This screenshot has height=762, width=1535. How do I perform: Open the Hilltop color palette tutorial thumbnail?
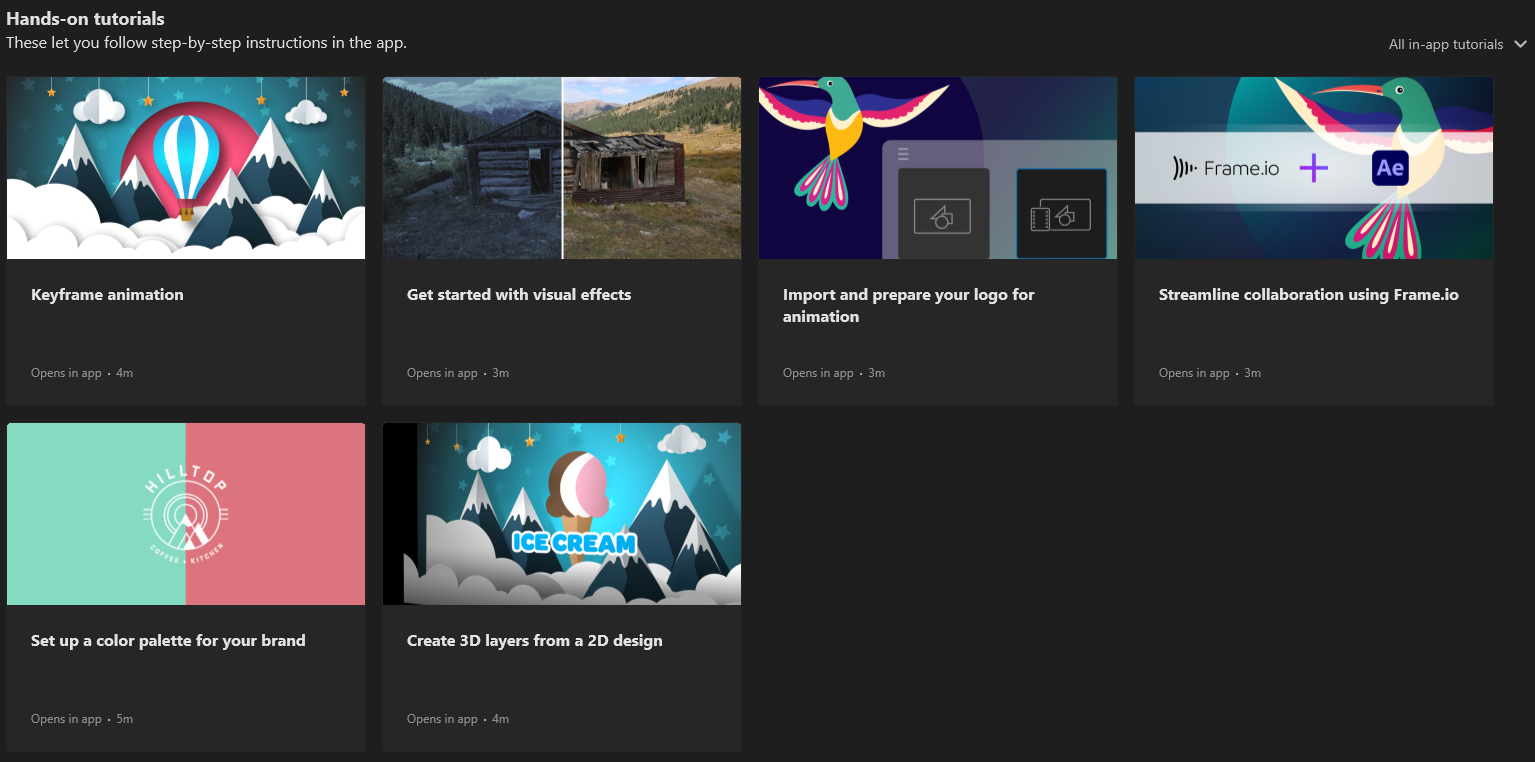tap(186, 514)
